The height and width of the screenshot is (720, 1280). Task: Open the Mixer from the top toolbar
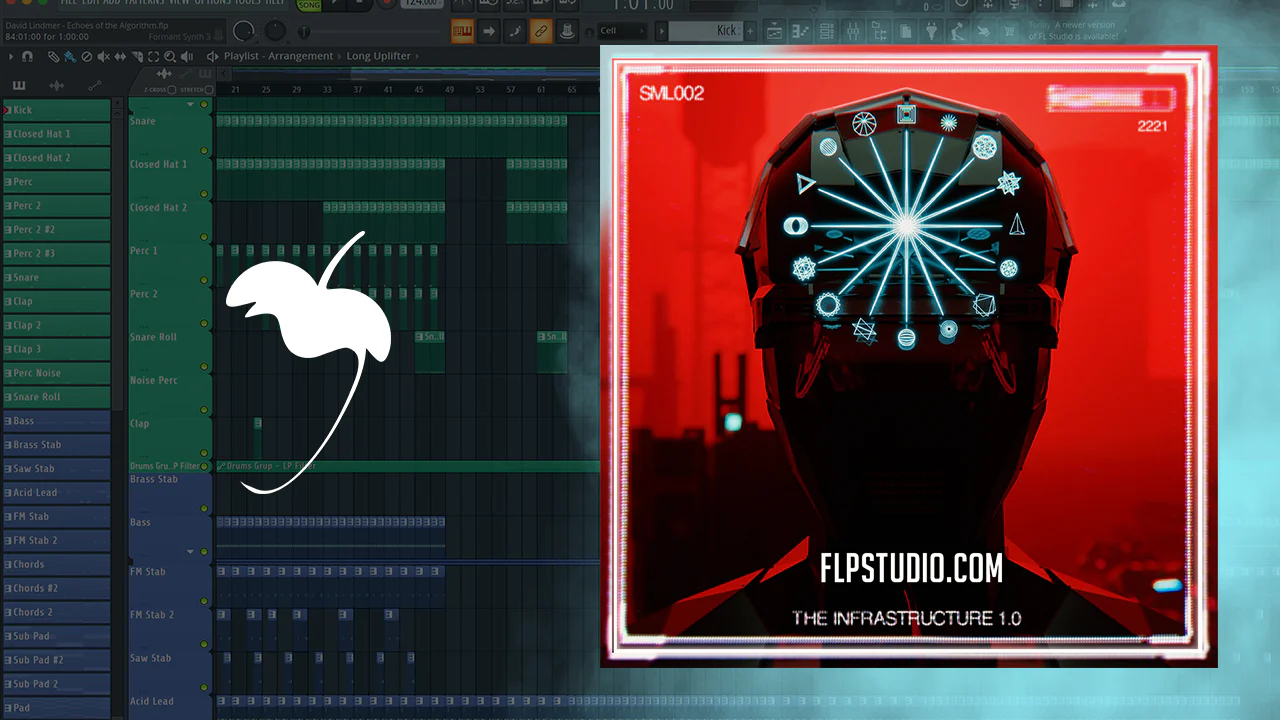pos(852,32)
